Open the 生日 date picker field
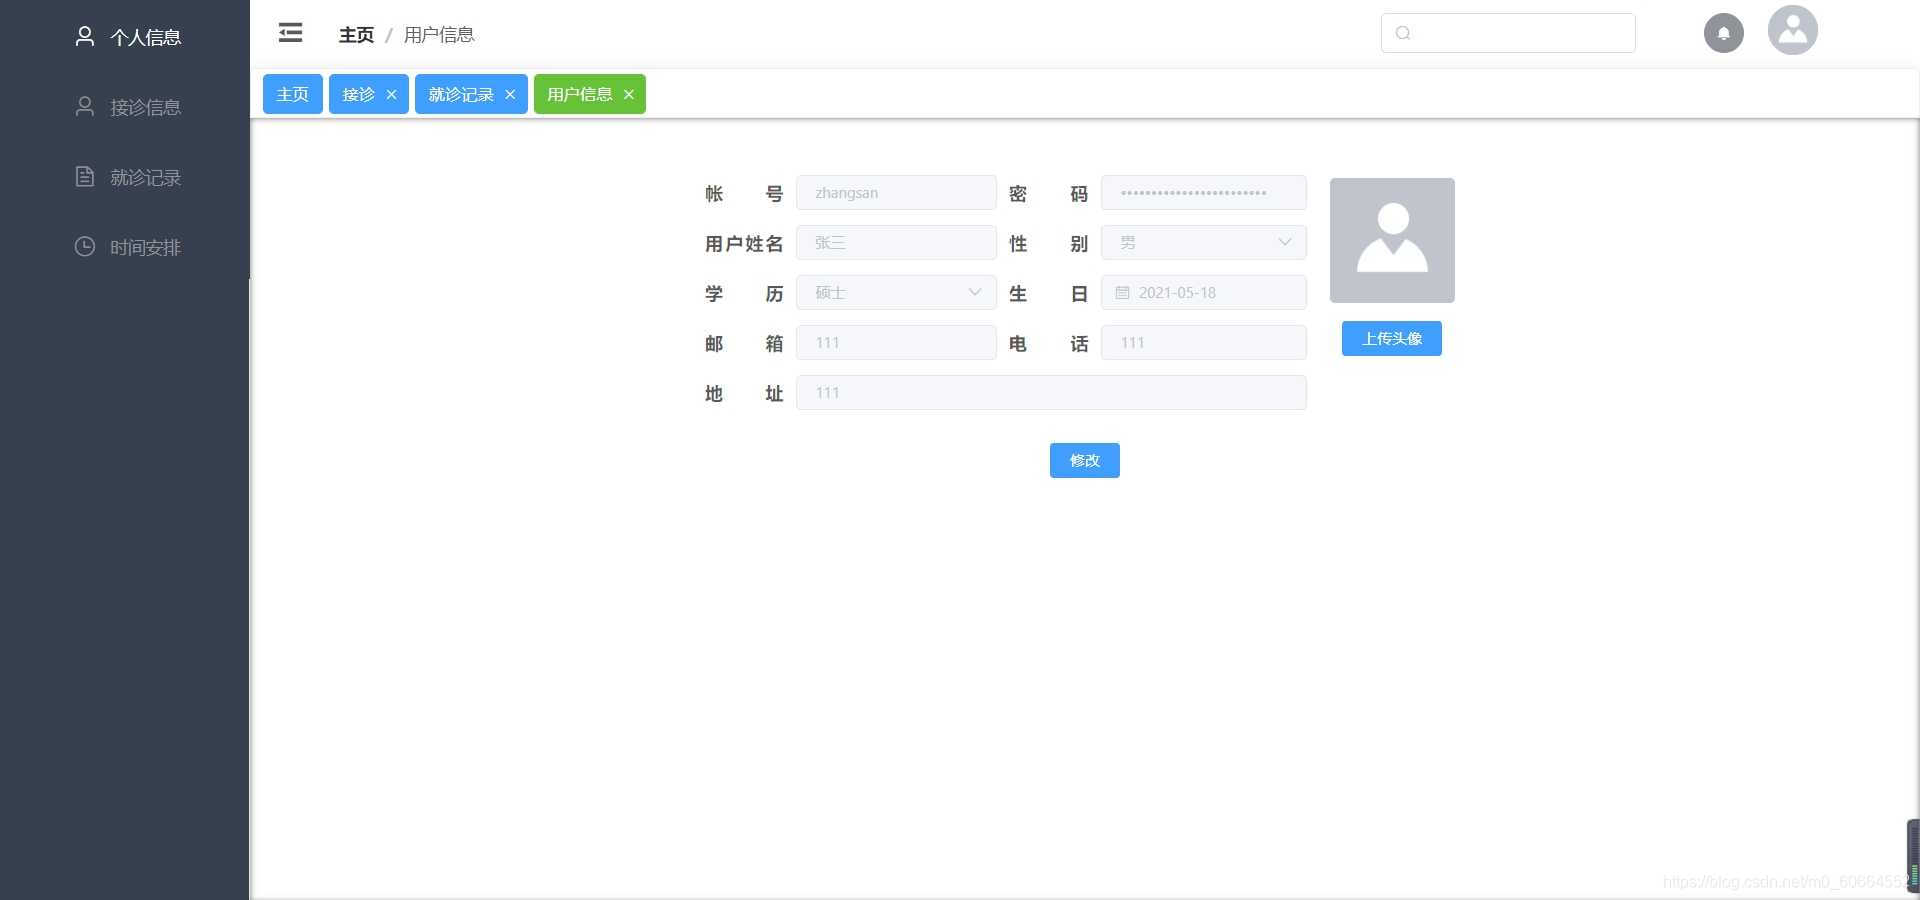Viewport: 1920px width, 900px height. tap(1204, 293)
